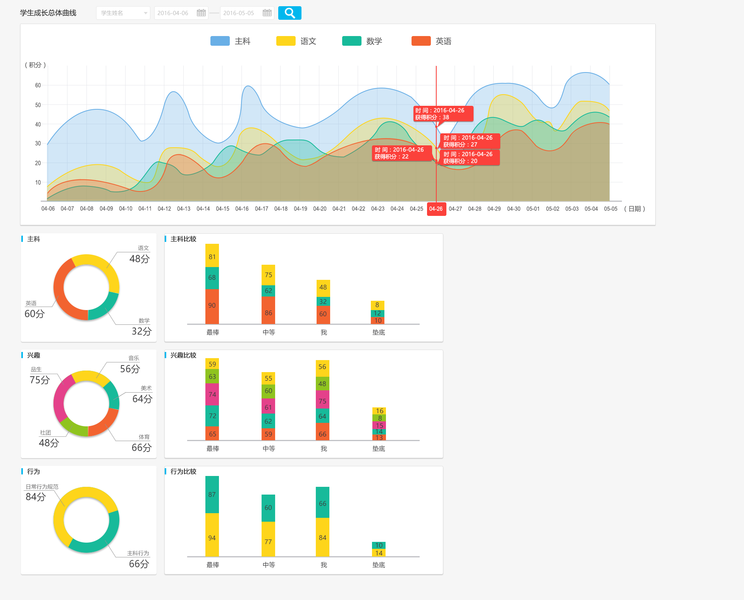Viewport: 744px width, 600px height.
Task: Select the 94 yellow segment in 行为比较 最棒 bar
Action: (x=212, y=535)
